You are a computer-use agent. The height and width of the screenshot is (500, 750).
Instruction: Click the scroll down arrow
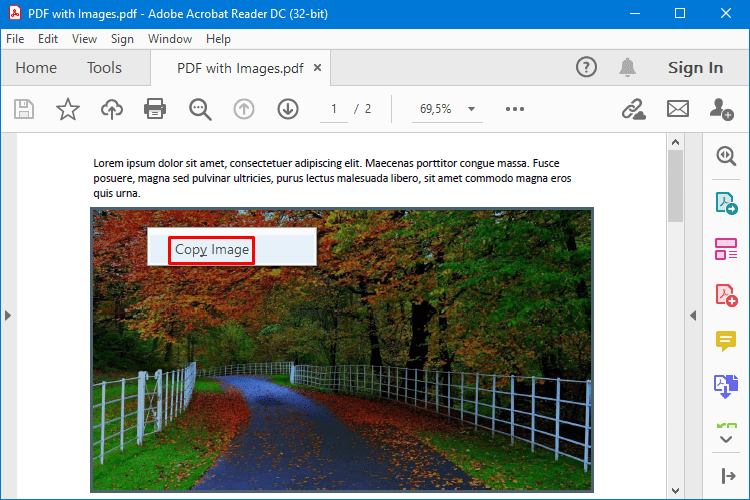pos(675,490)
